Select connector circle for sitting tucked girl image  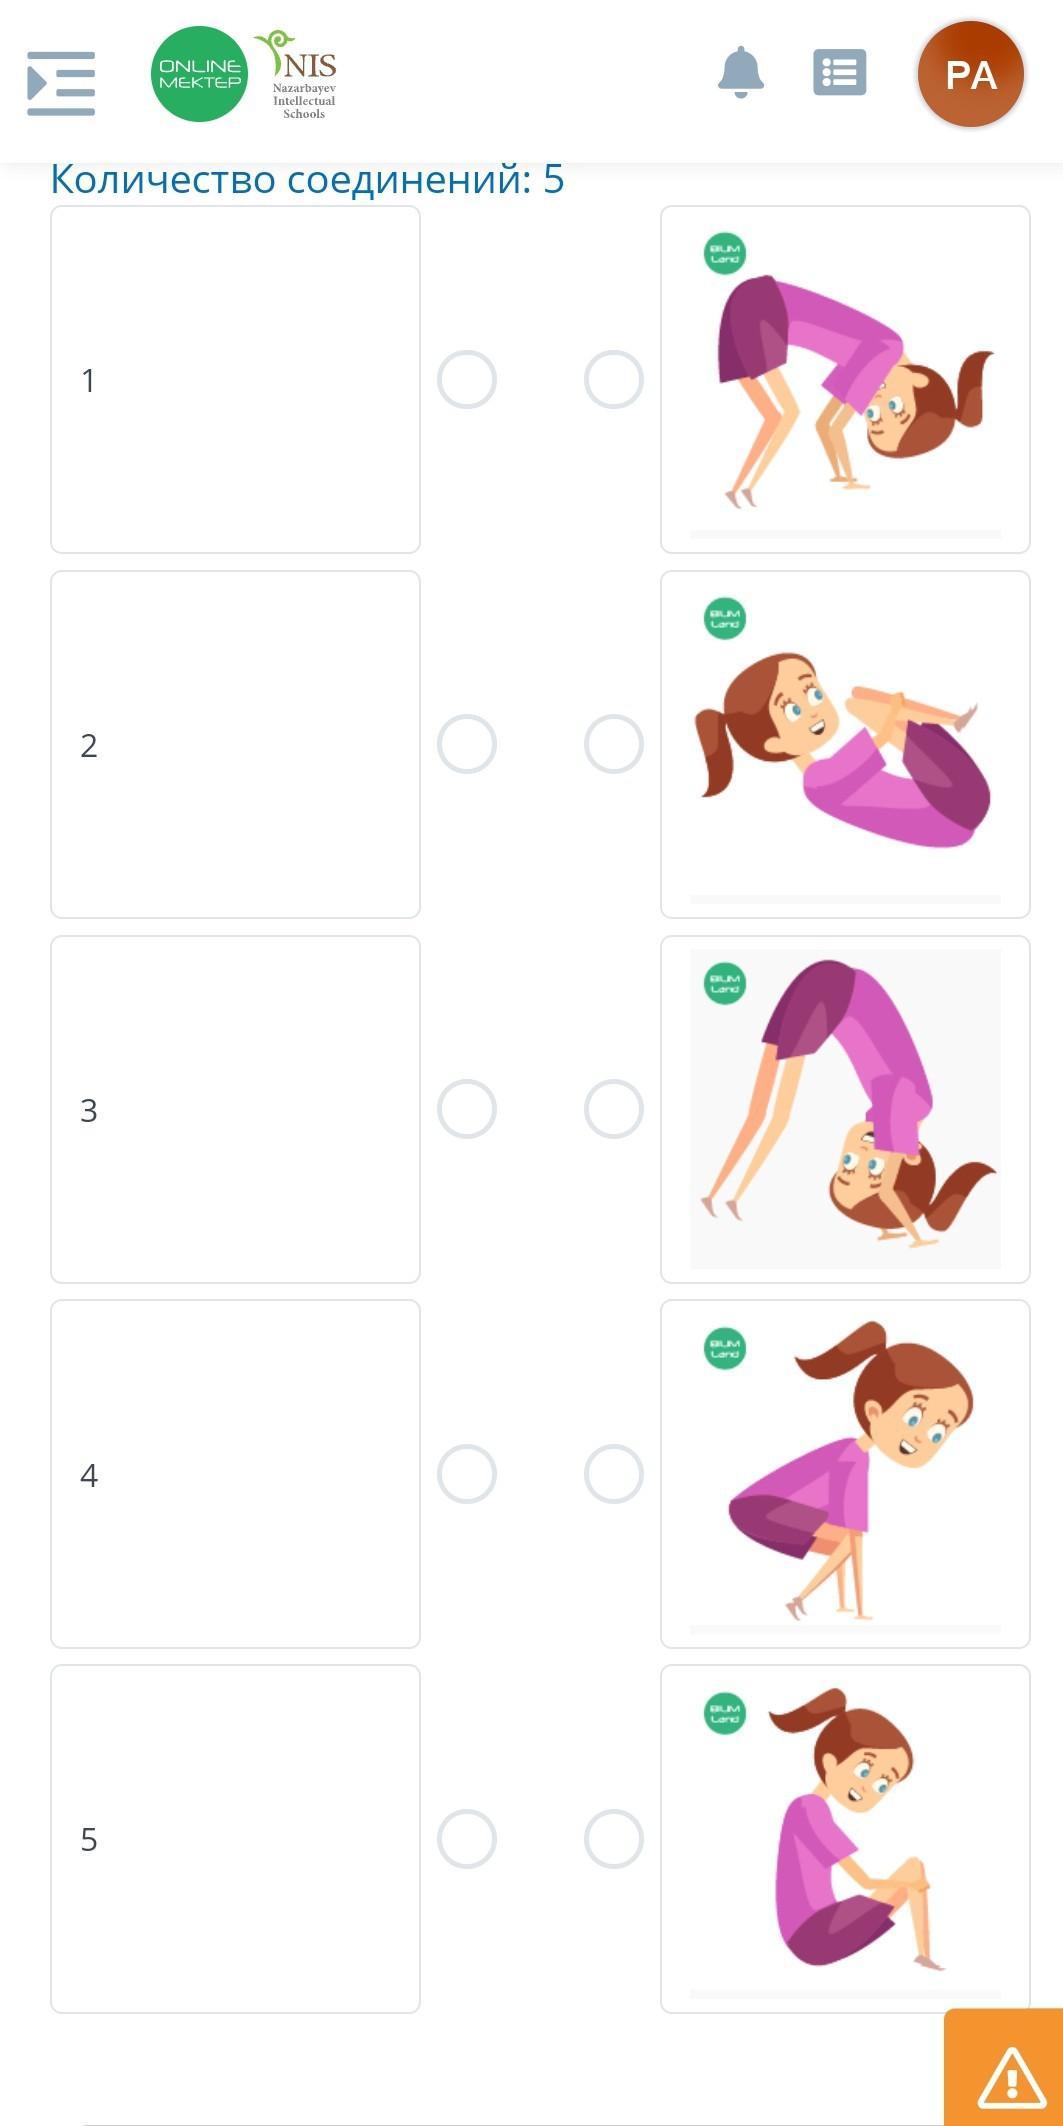tap(614, 1839)
